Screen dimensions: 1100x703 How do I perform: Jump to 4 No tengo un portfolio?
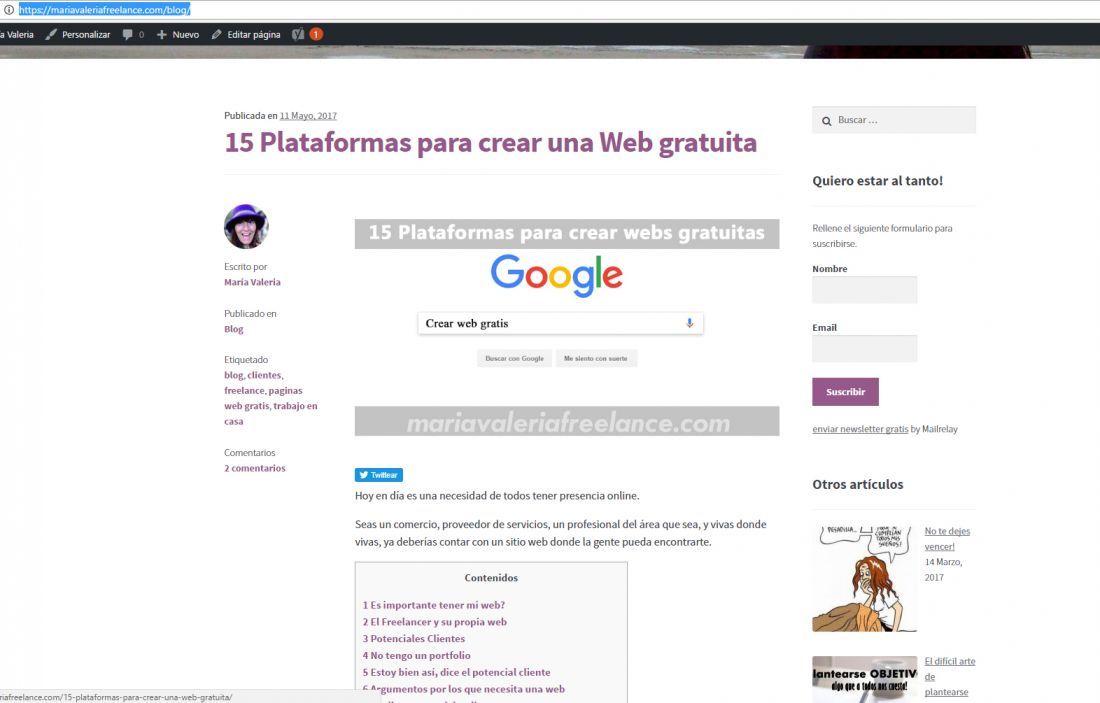[416, 655]
